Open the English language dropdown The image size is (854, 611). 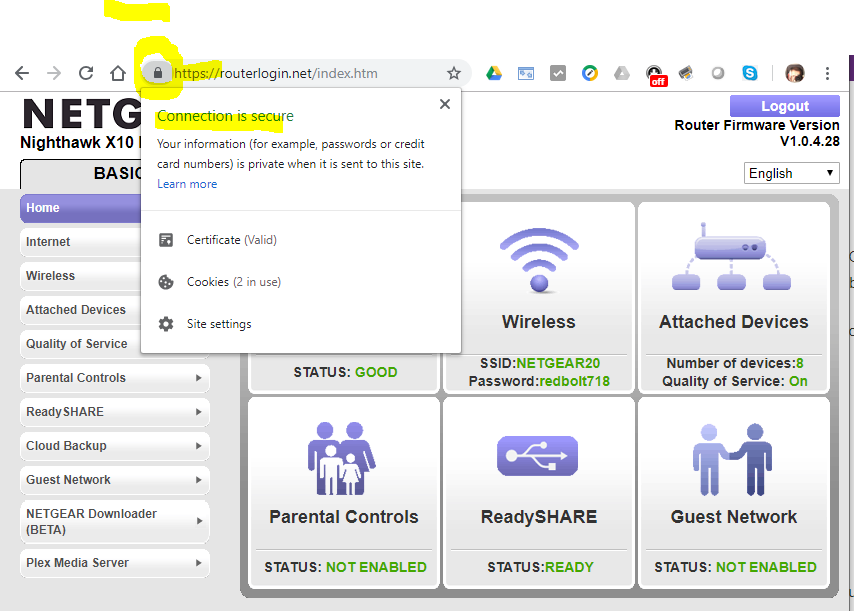(x=791, y=173)
